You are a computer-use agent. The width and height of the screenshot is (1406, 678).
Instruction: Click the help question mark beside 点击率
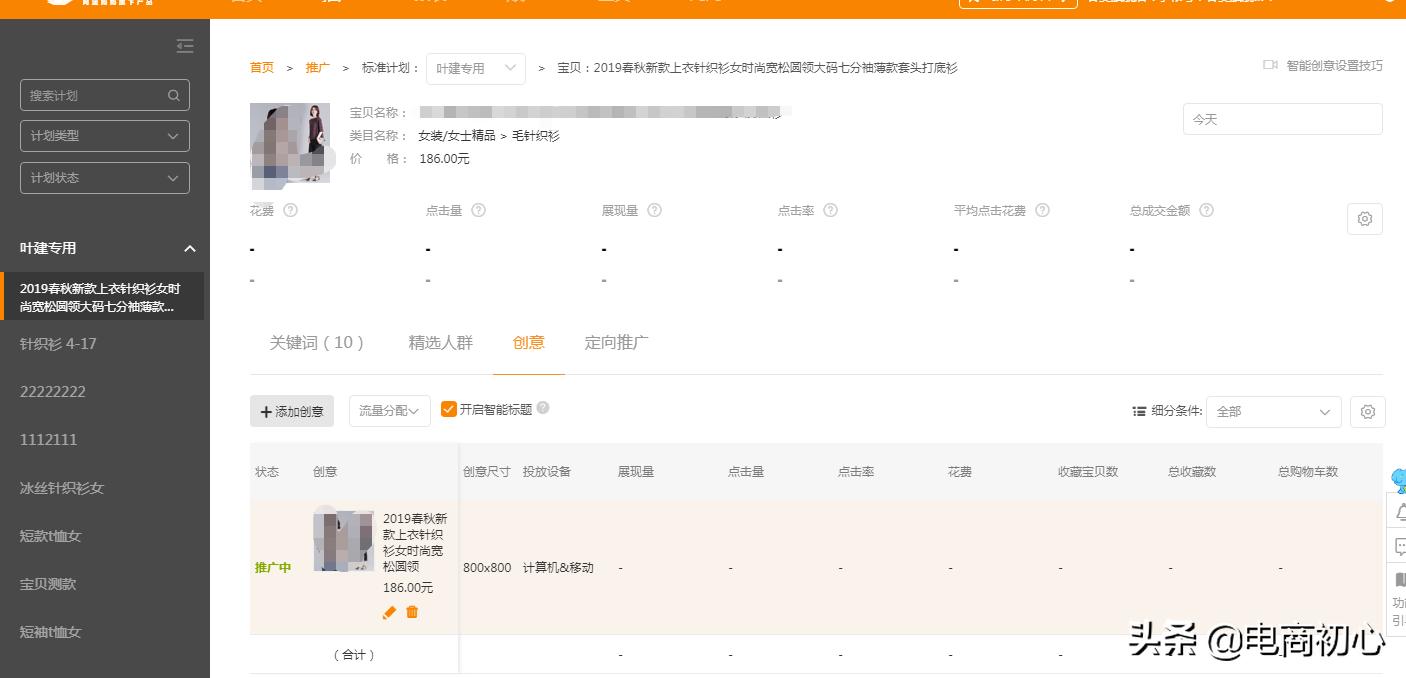pos(832,210)
